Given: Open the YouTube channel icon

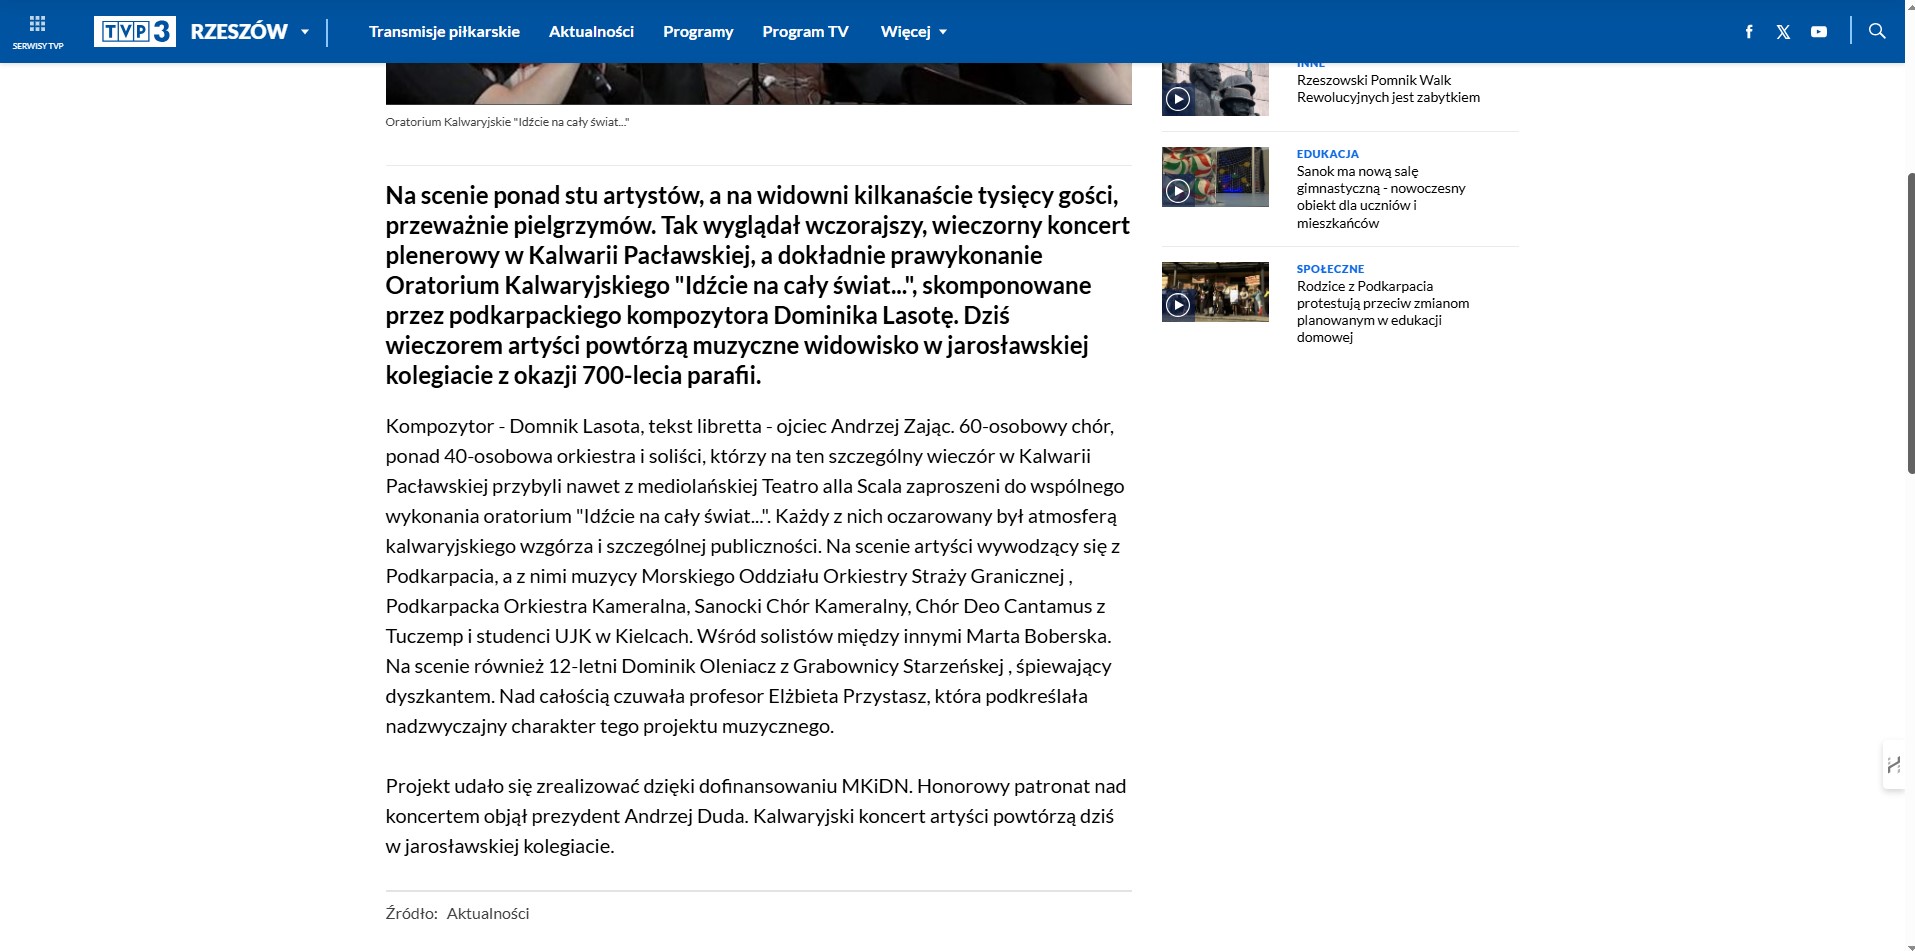Looking at the screenshot, I should tap(1818, 32).
